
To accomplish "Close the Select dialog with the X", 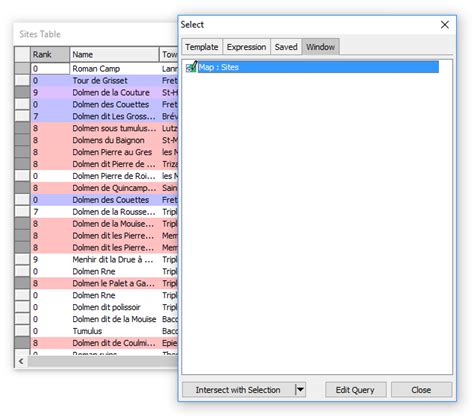I will pos(445,25).
